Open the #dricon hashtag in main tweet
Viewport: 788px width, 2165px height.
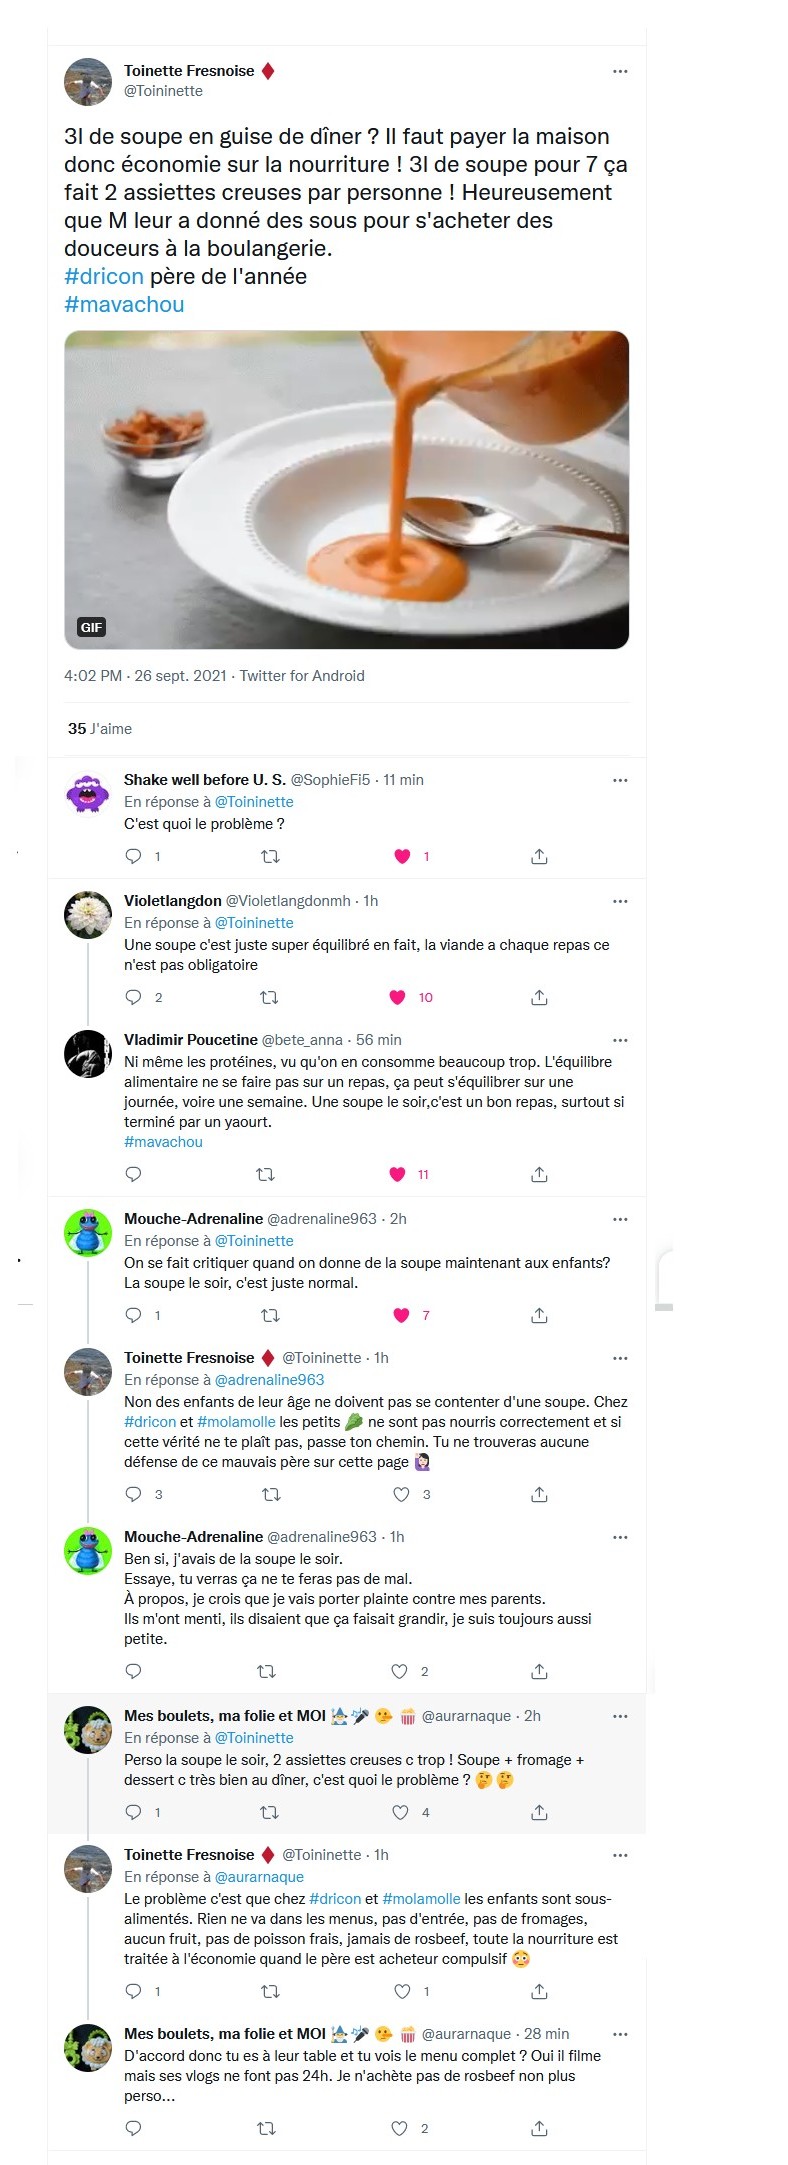104,276
